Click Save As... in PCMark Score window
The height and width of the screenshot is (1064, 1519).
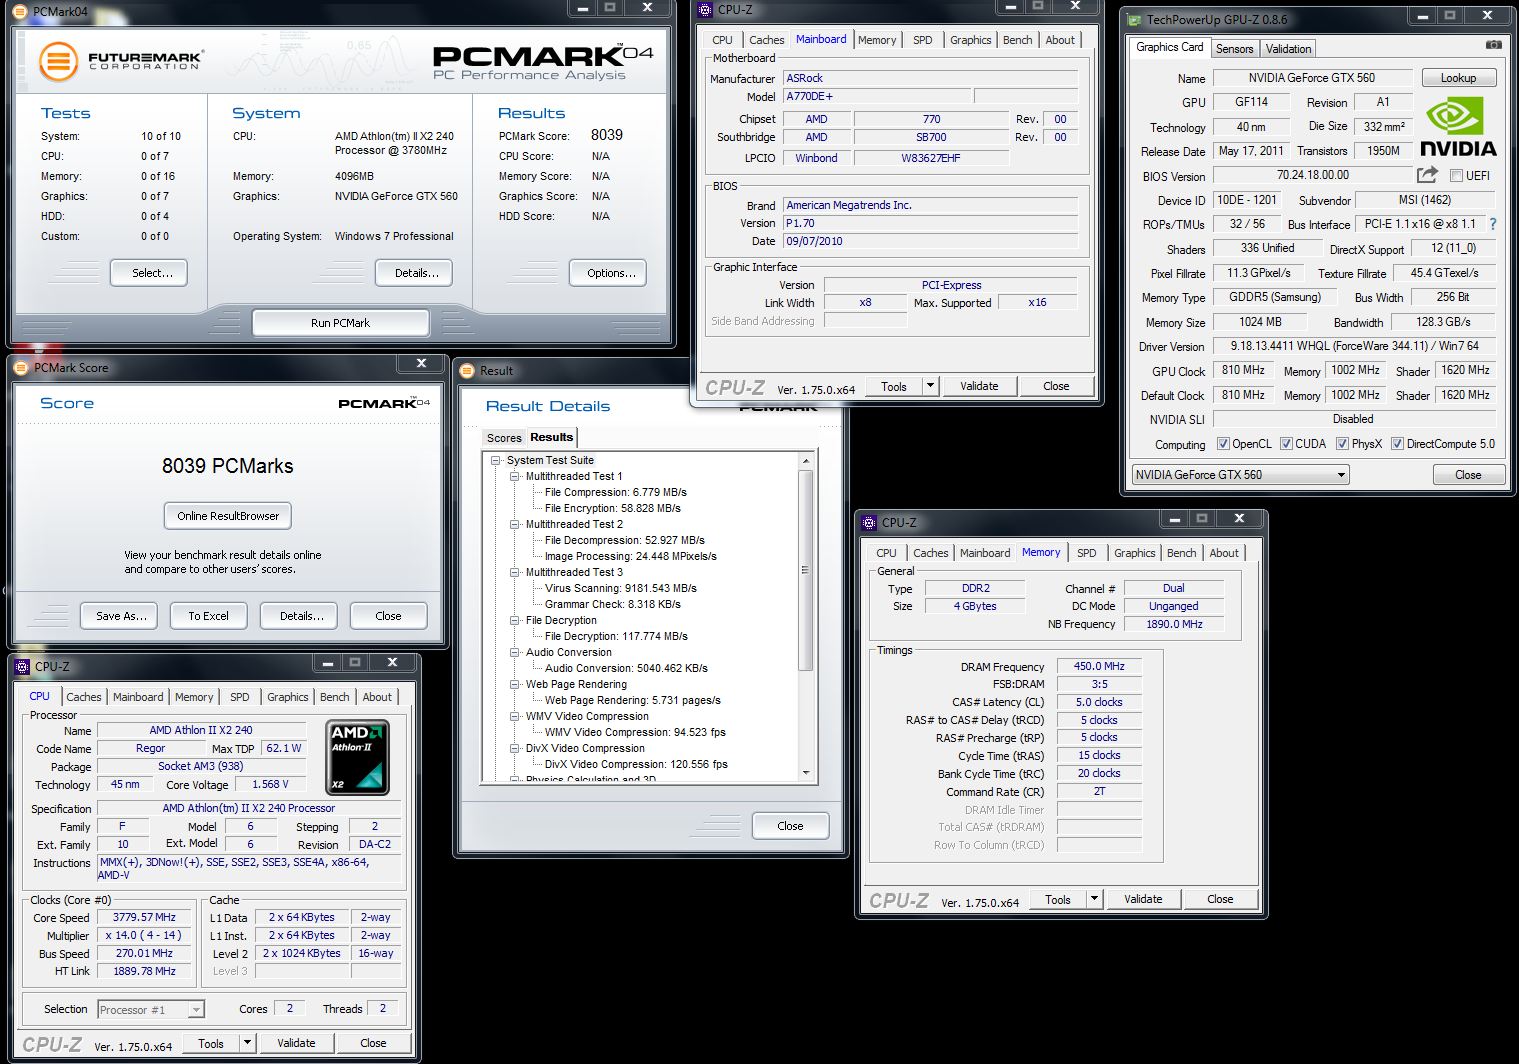(x=121, y=616)
